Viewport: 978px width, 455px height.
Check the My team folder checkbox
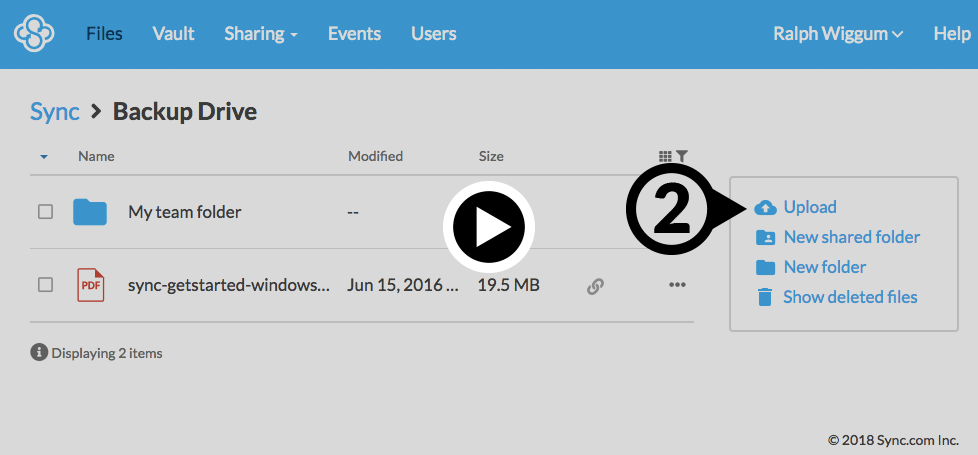click(45, 212)
